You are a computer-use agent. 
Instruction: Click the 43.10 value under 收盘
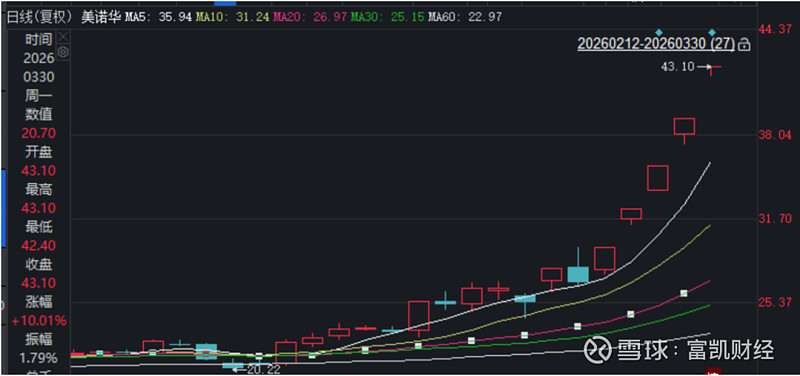point(39,283)
